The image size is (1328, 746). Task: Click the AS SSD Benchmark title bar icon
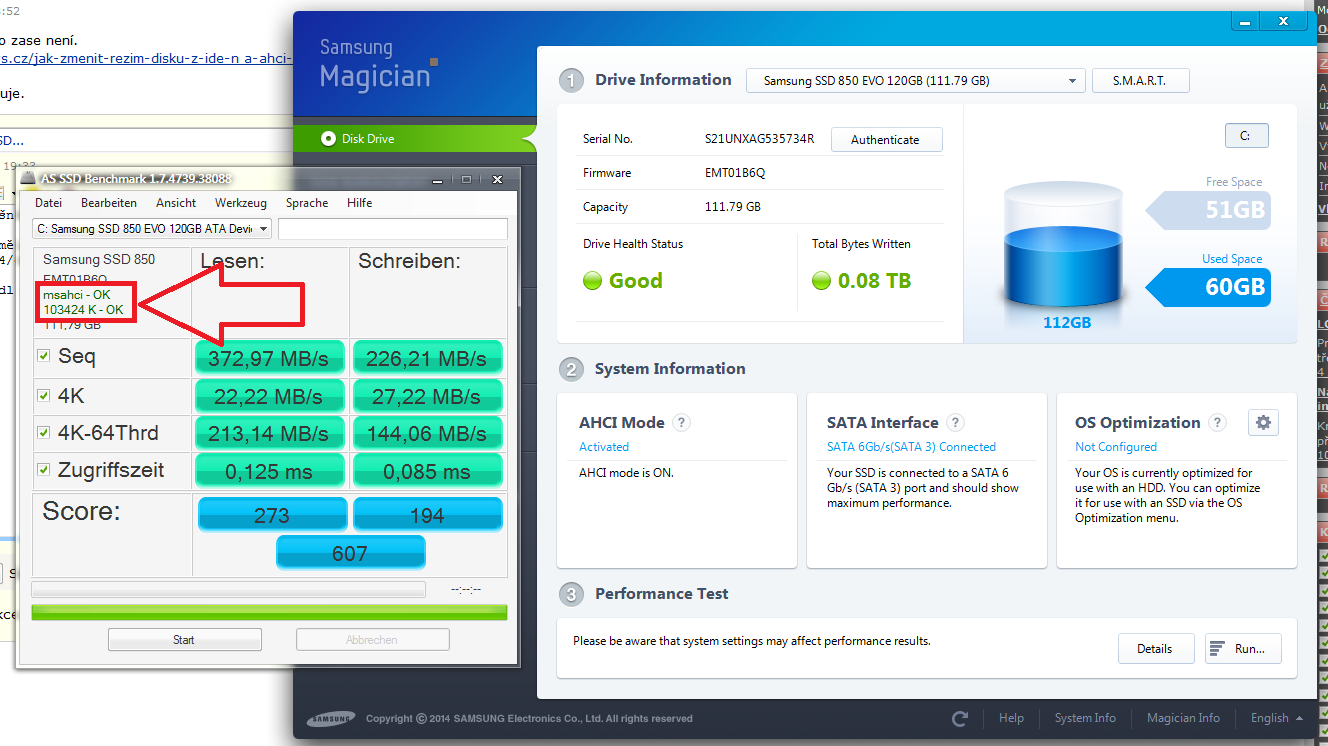(x=29, y=179)
